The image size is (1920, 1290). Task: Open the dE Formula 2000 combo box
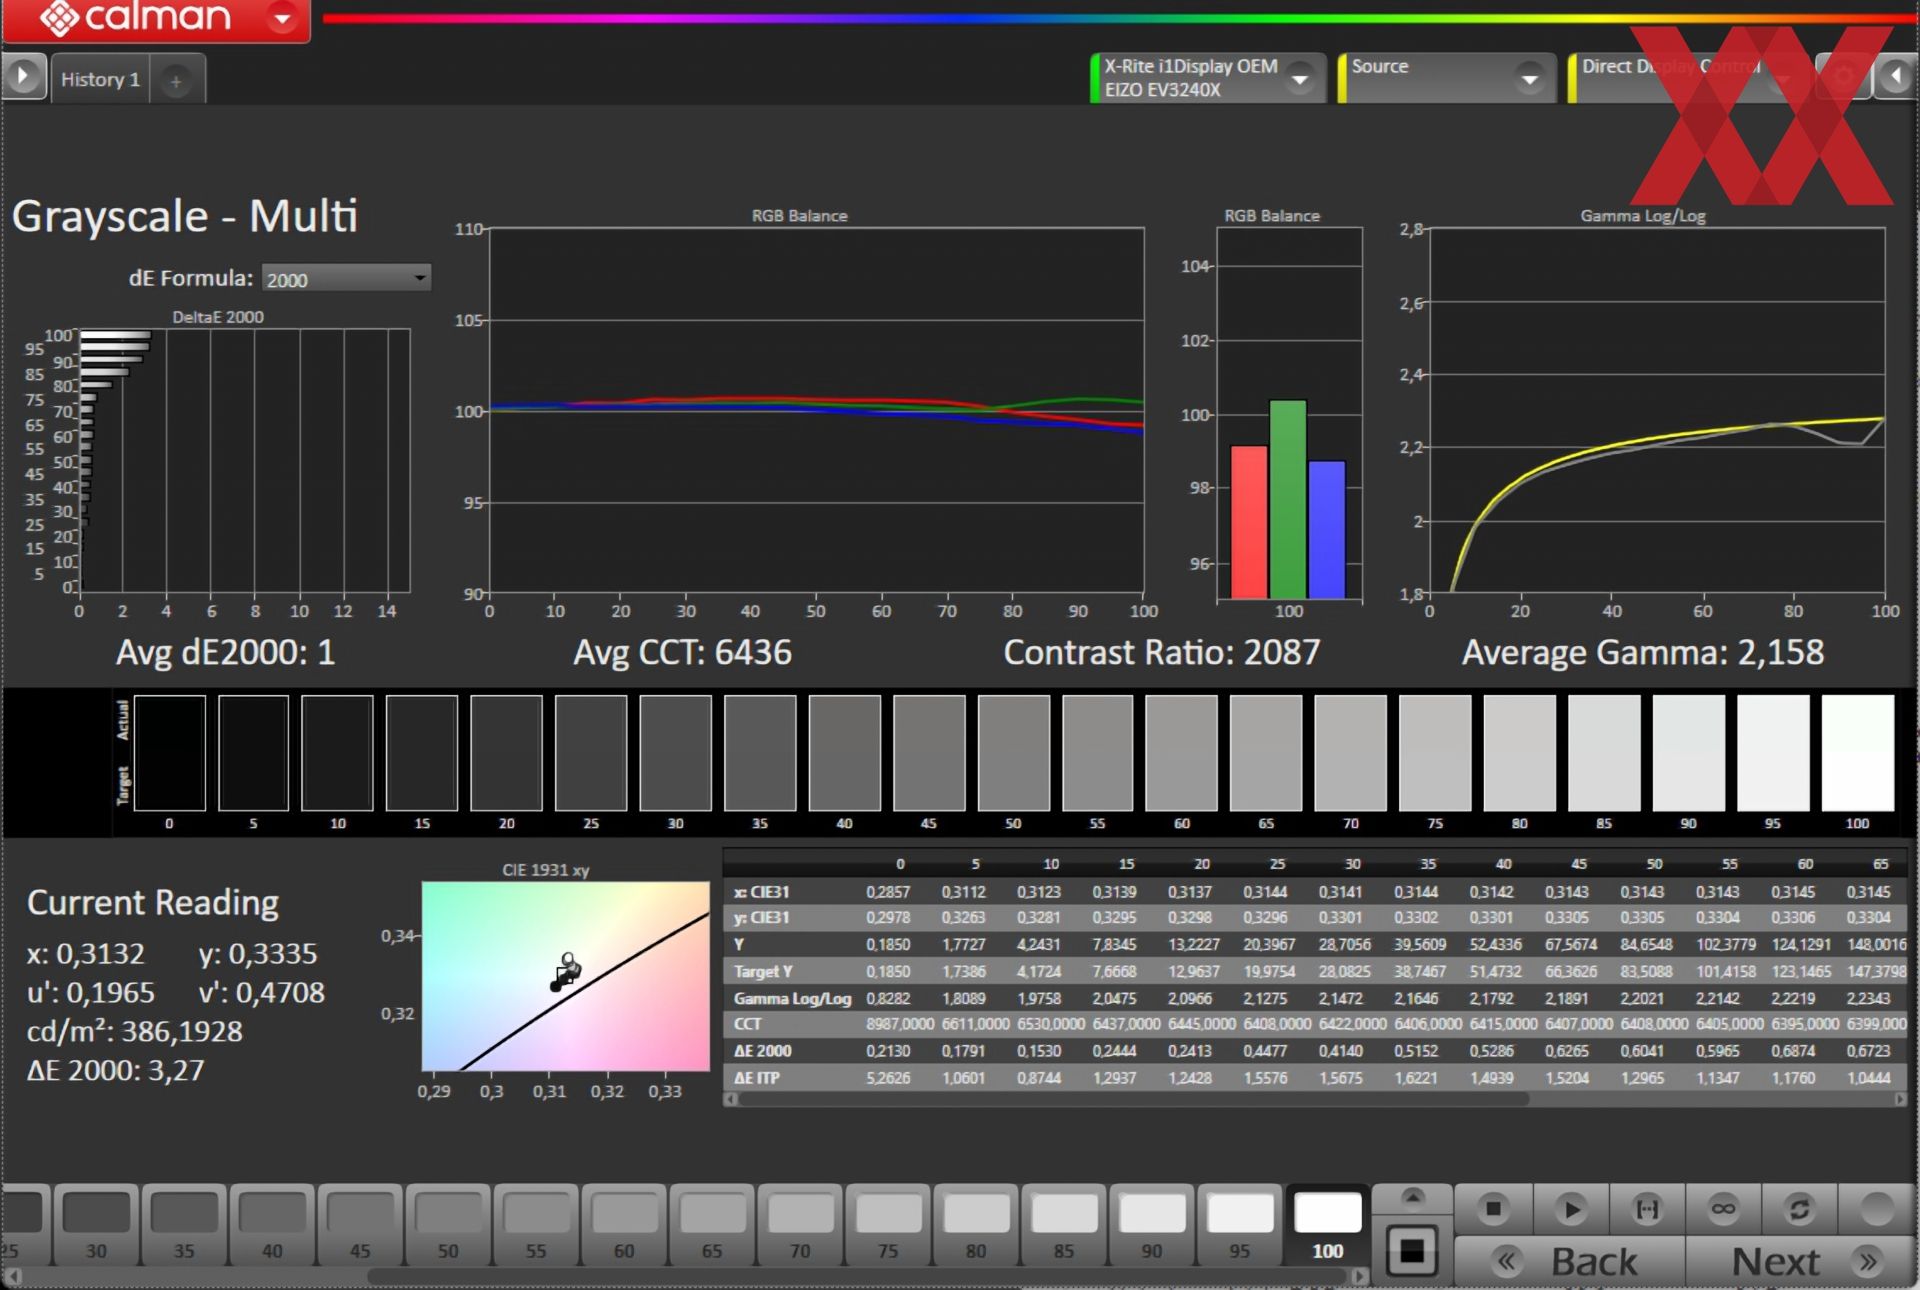[x=346, y=278]
